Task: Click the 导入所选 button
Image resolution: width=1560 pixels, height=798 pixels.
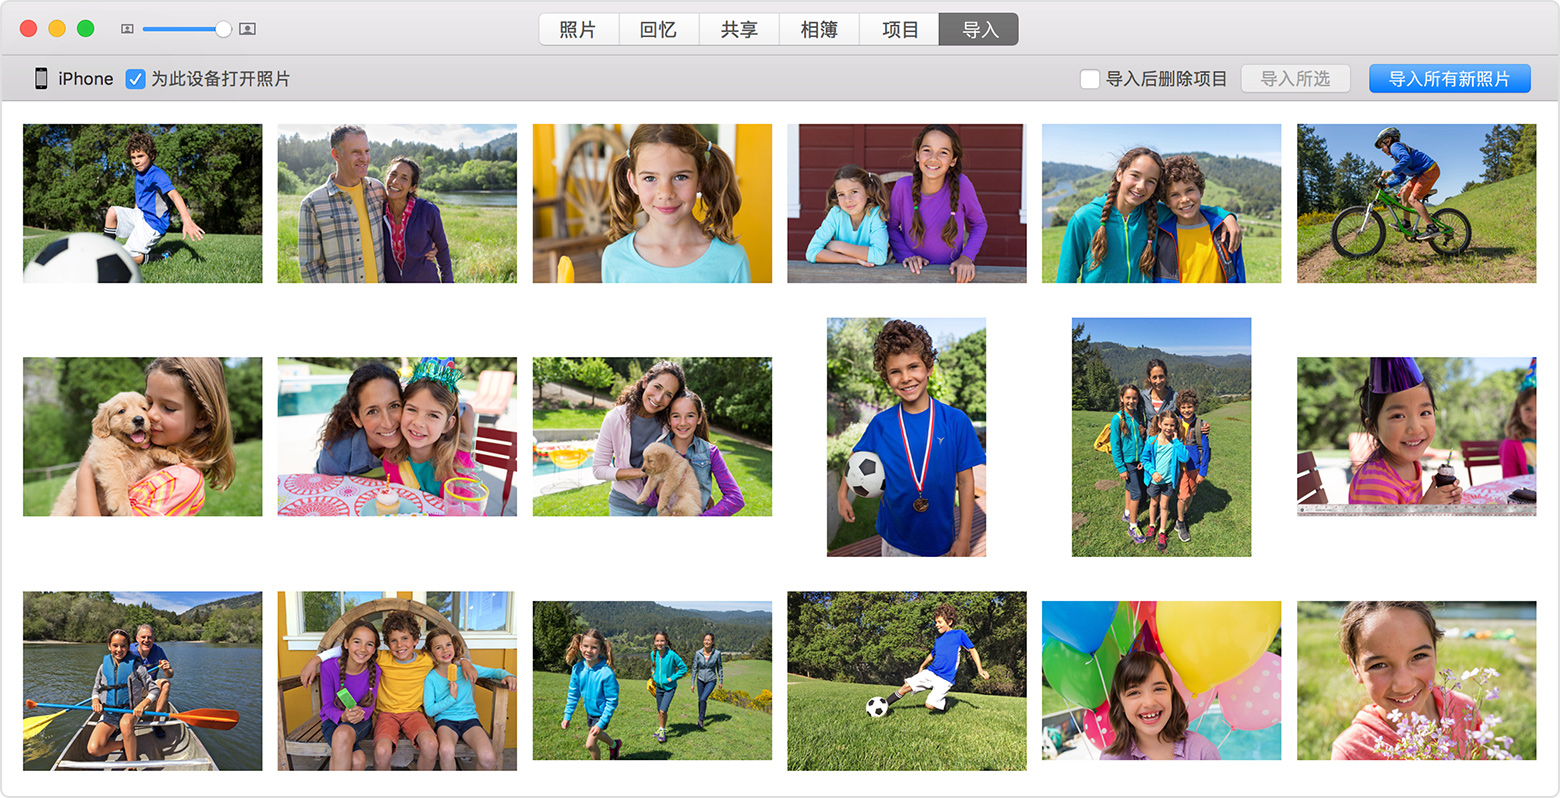Action: [1295, 79]
